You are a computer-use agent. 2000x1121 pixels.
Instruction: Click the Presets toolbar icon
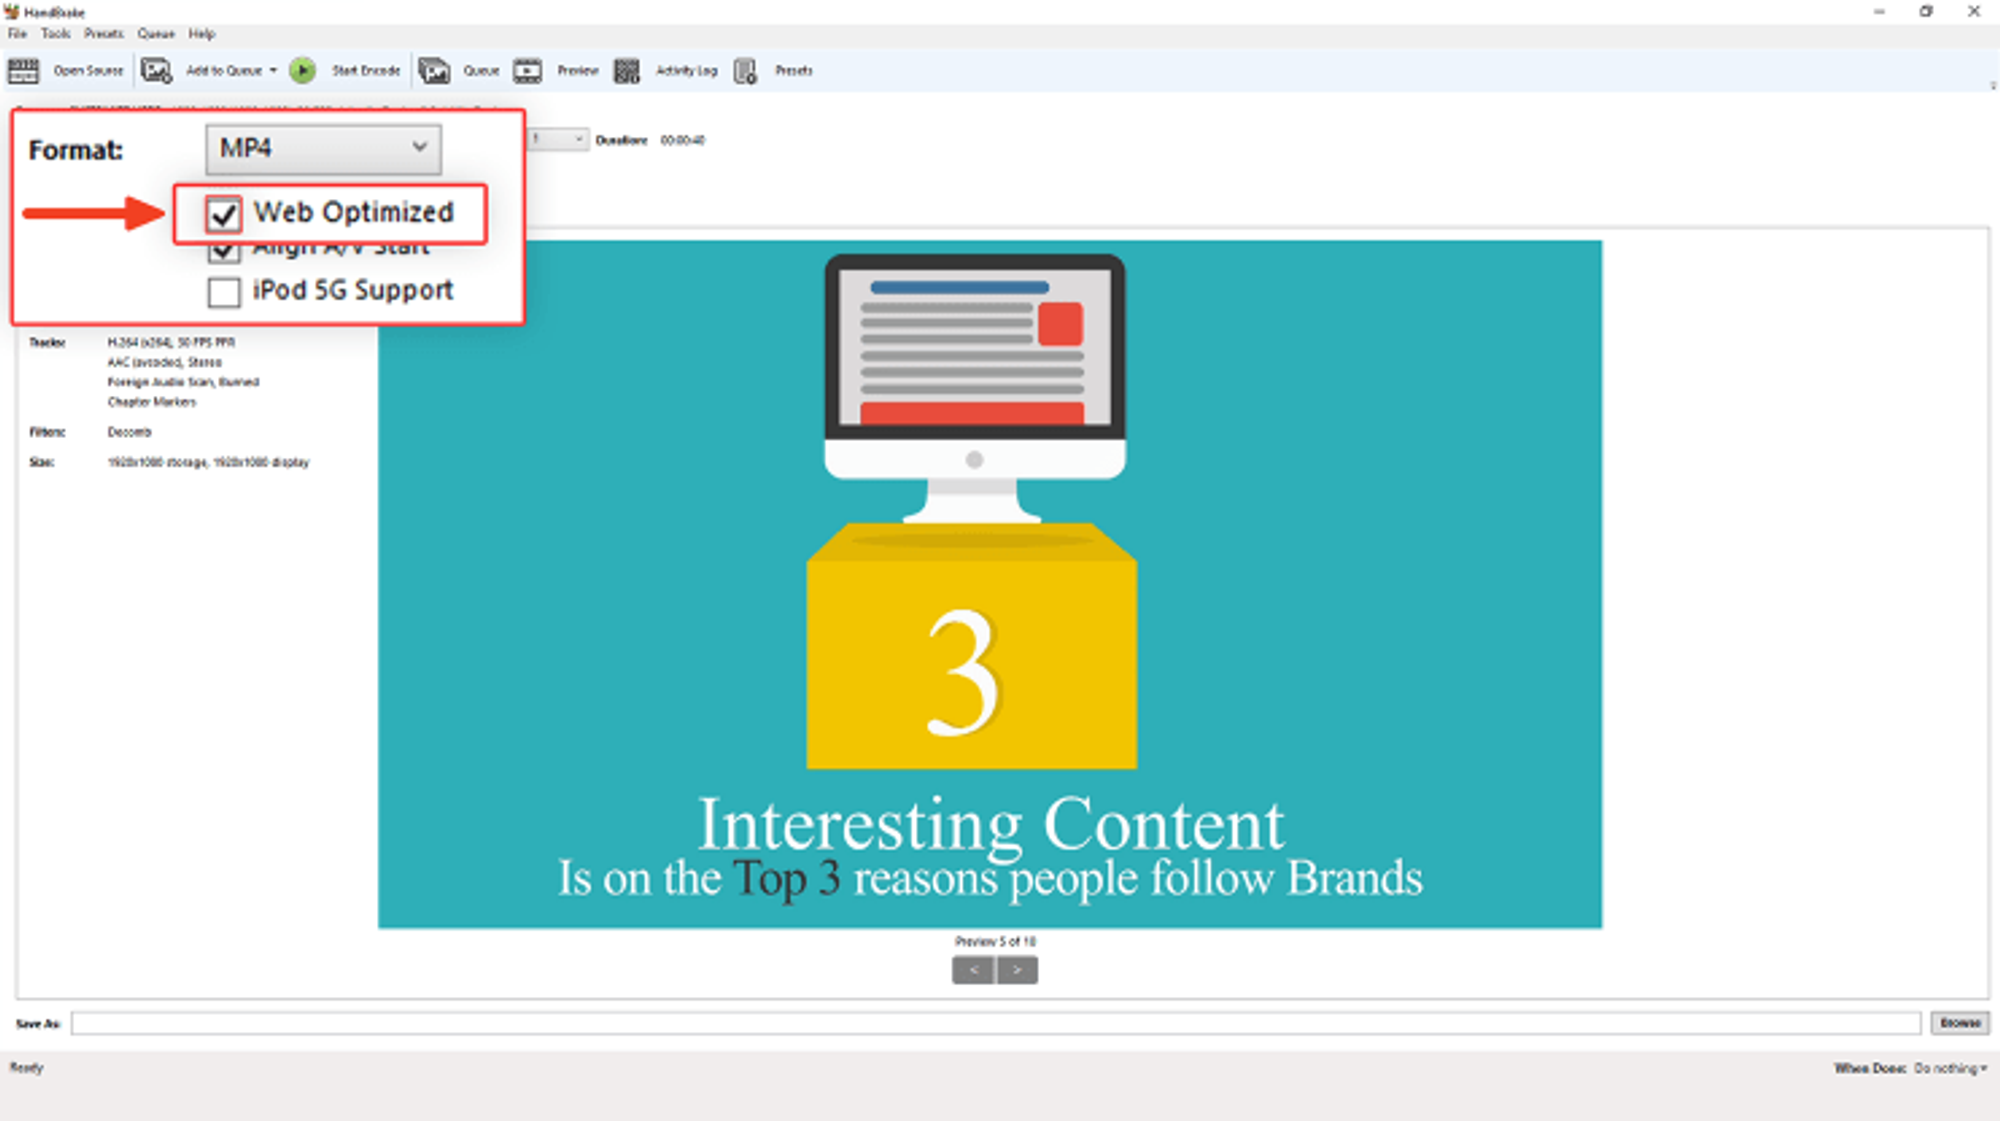pyautogui.click(x=745, y=71)
